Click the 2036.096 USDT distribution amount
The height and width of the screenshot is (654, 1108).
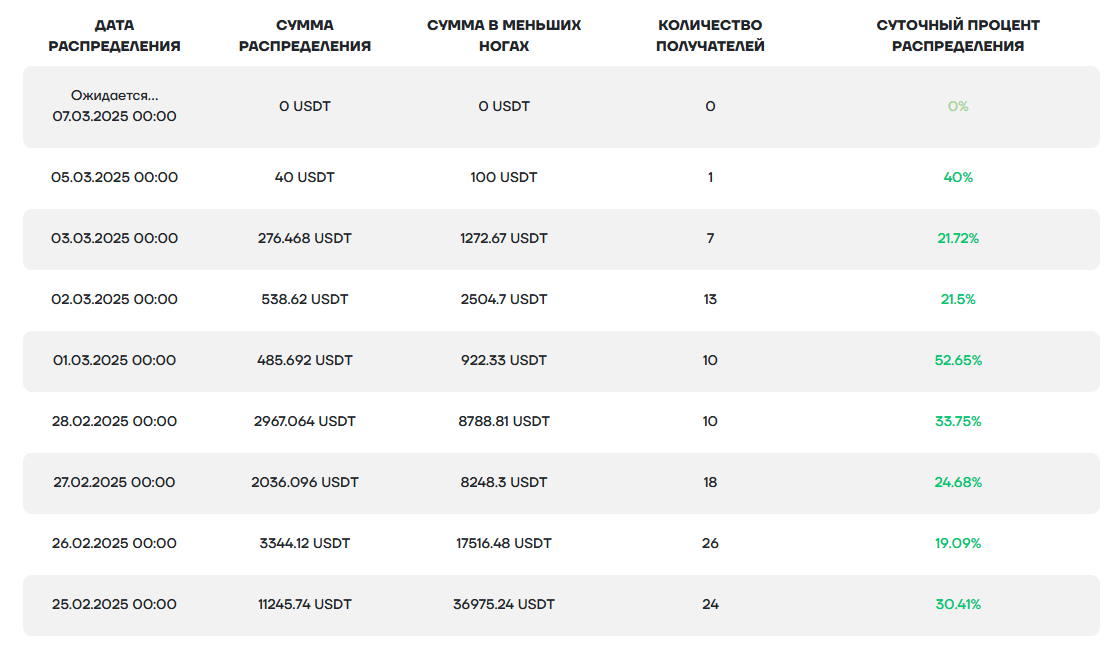point(305,482)
